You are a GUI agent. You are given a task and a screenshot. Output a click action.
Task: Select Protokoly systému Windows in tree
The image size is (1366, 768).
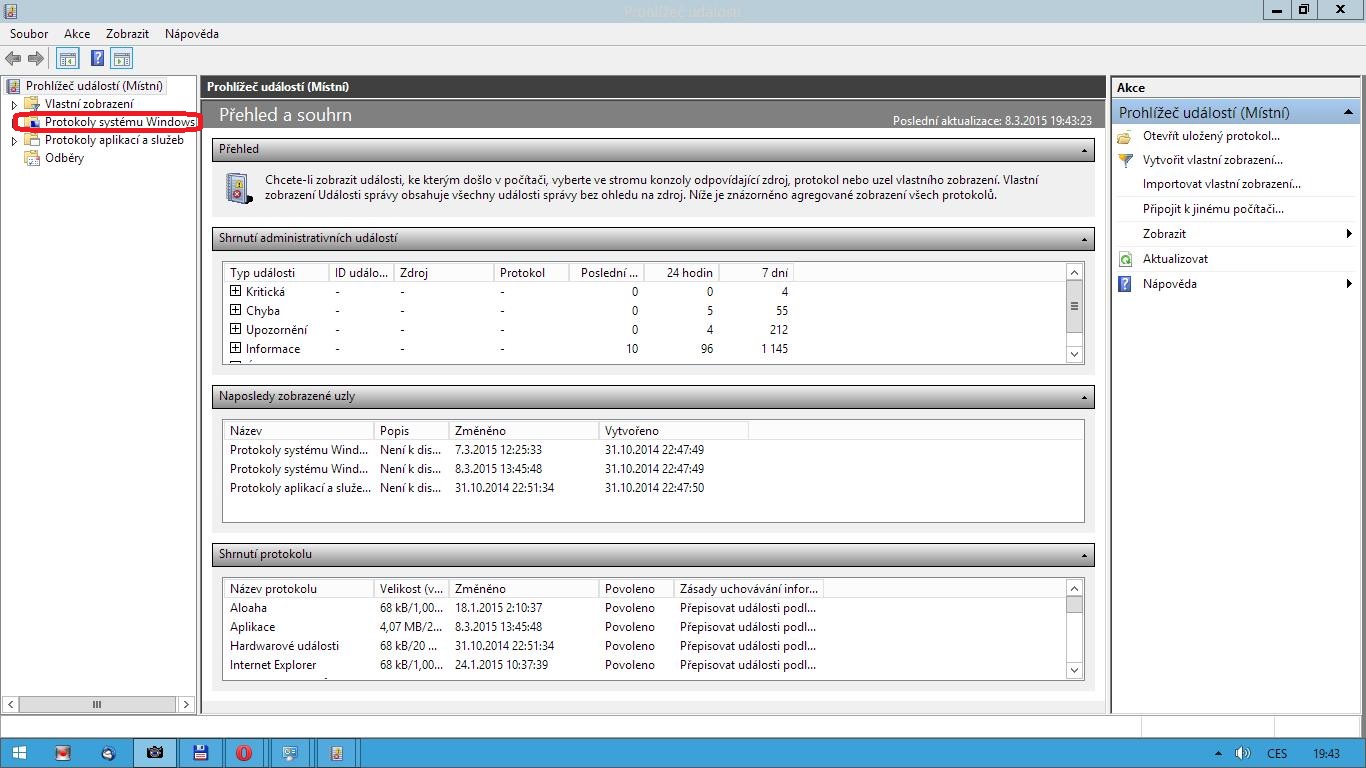tap(119, 122)
